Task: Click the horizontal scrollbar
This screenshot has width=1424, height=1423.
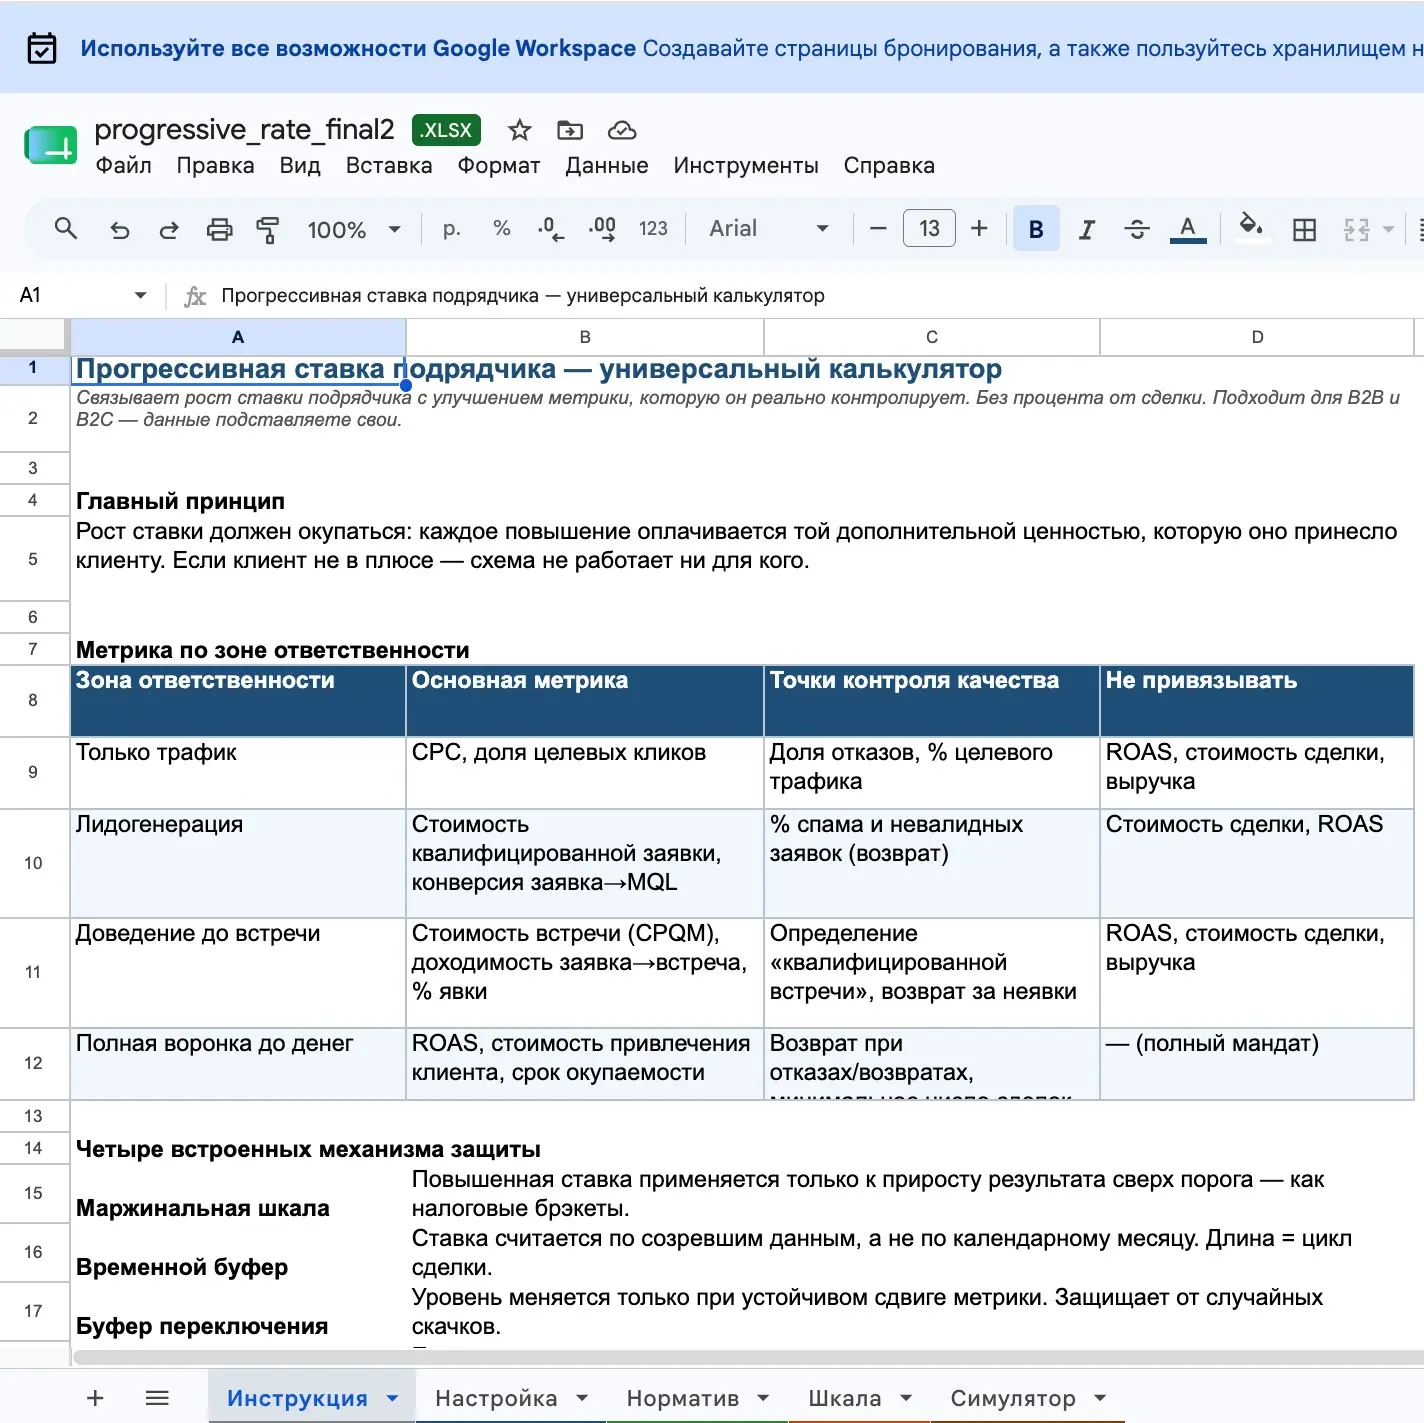Action: [x=748, y=1357]
